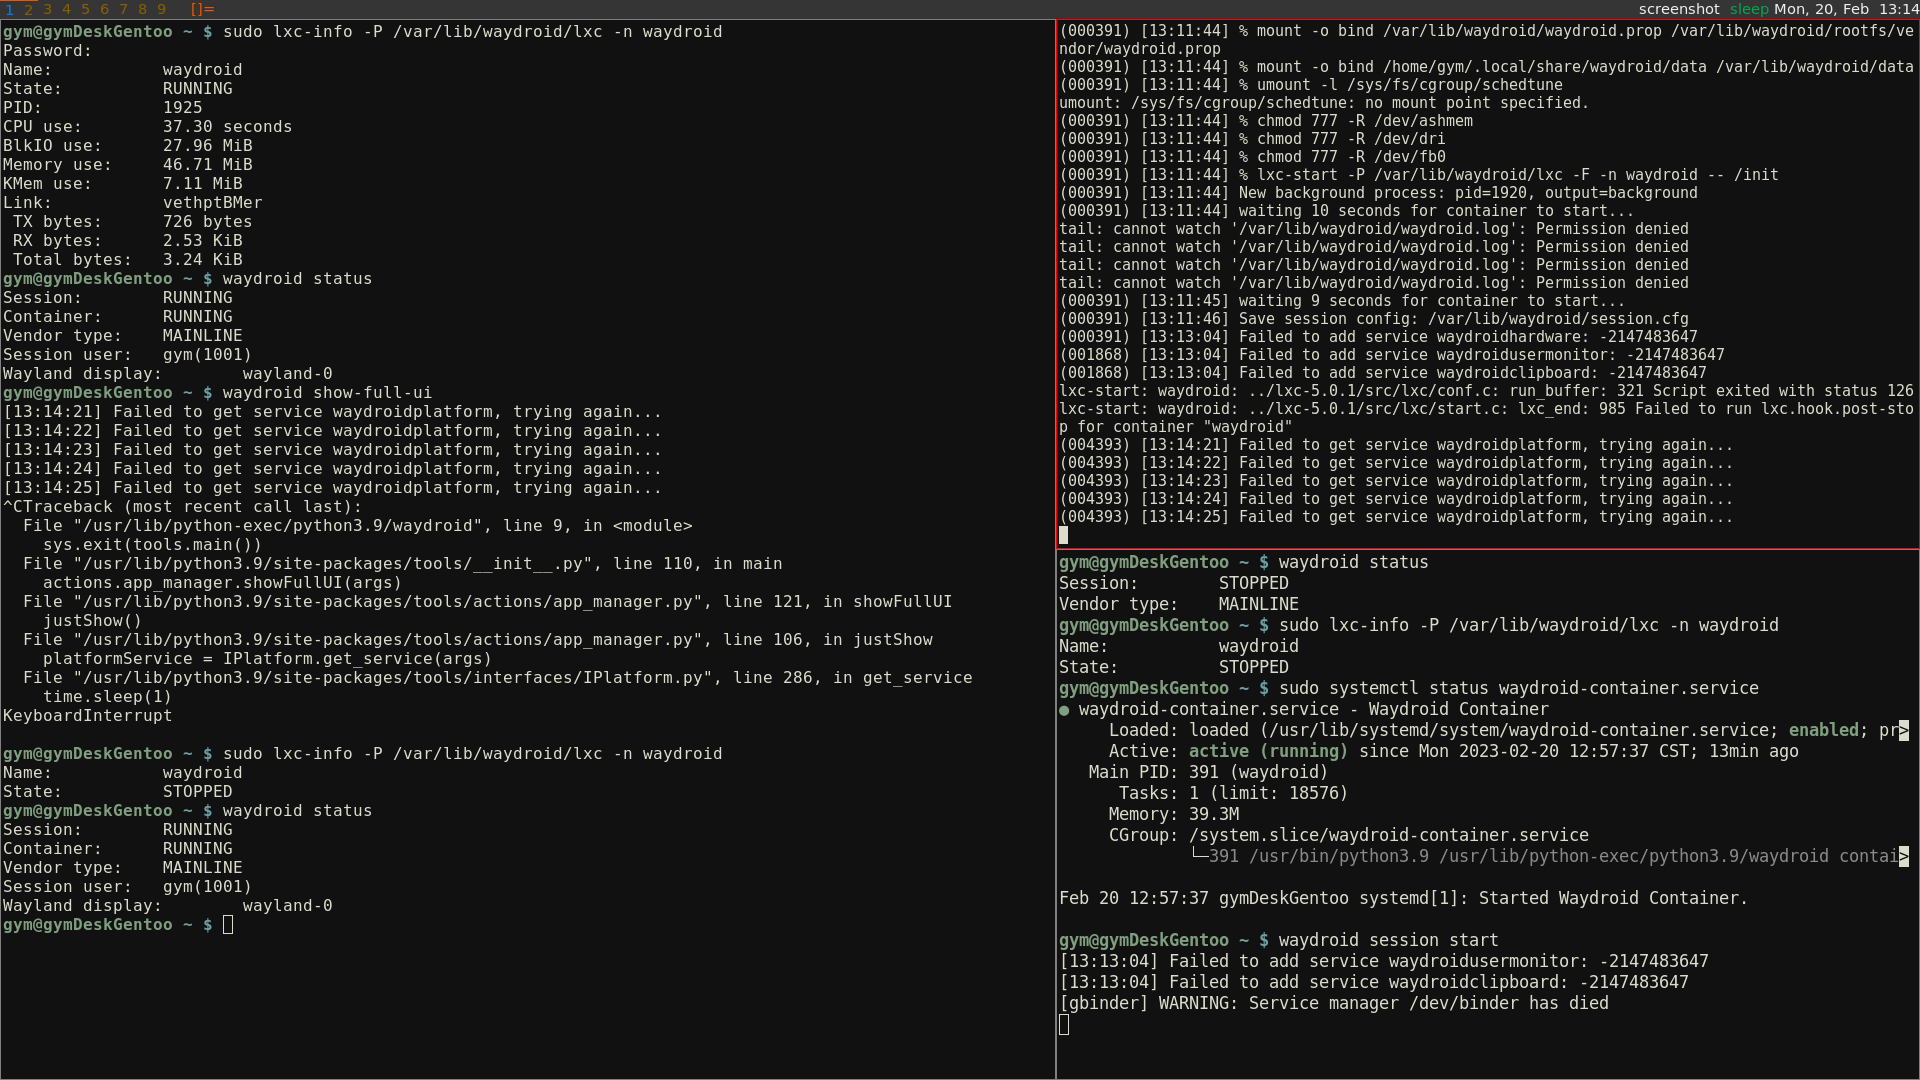The image size is (1920, 1080).
Task: Click 'Tasks: 1 (limit: 18576)' line
Action: point(1234,793)
